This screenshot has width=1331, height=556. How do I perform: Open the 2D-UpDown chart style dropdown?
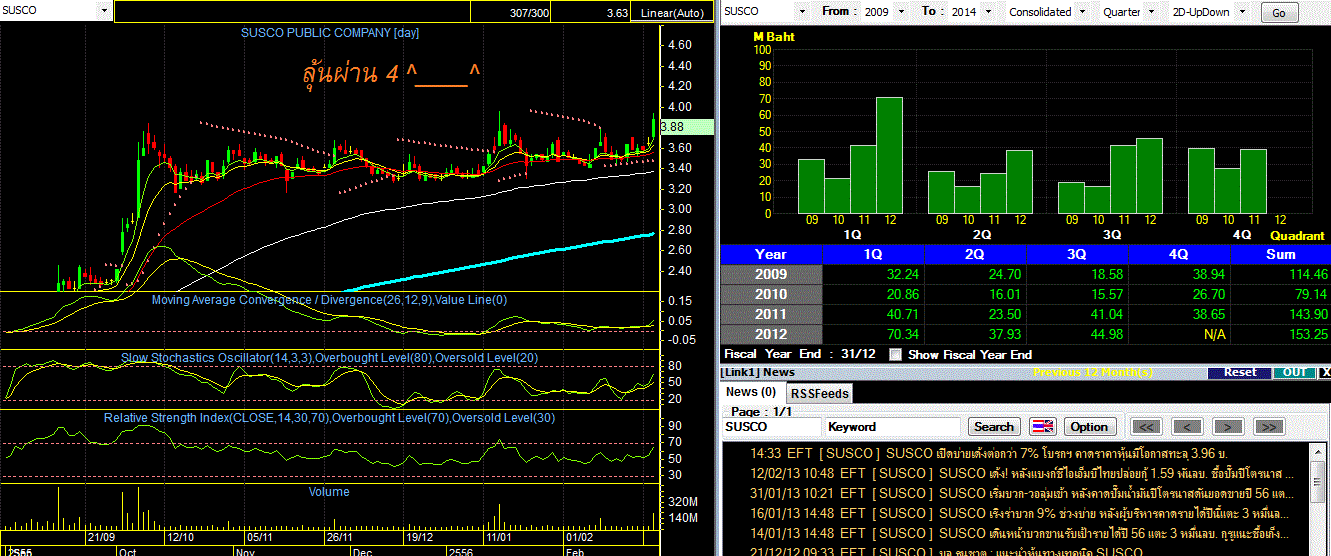coord(1241,12)
